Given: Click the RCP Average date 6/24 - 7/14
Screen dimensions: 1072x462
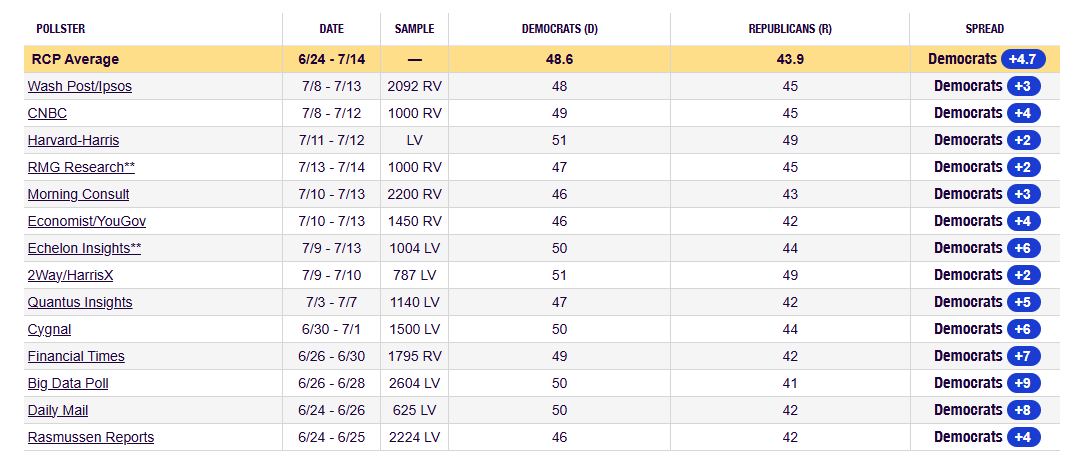Looking at the screenshot, I should point(332,59).
